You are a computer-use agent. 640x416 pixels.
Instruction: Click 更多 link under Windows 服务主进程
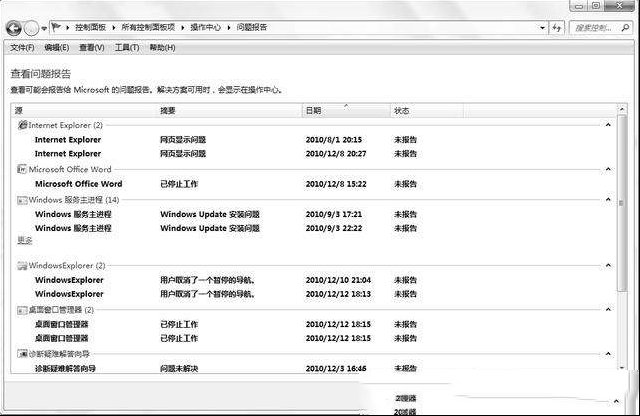tap(24, 240)
